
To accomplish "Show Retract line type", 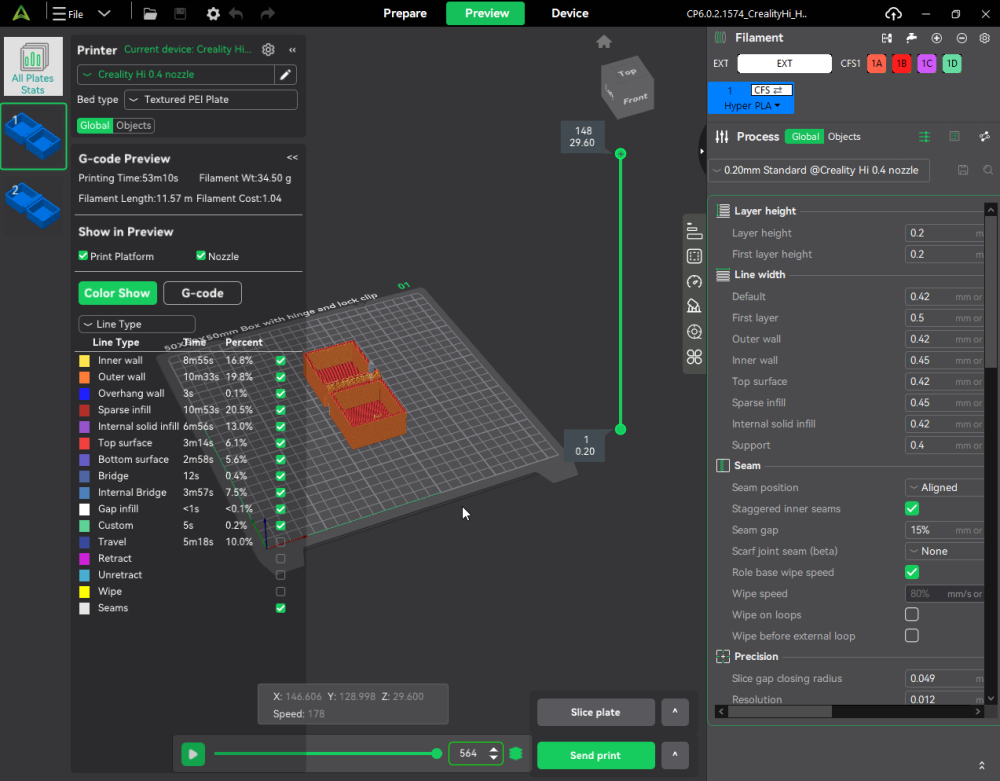I will coord(281,558).
